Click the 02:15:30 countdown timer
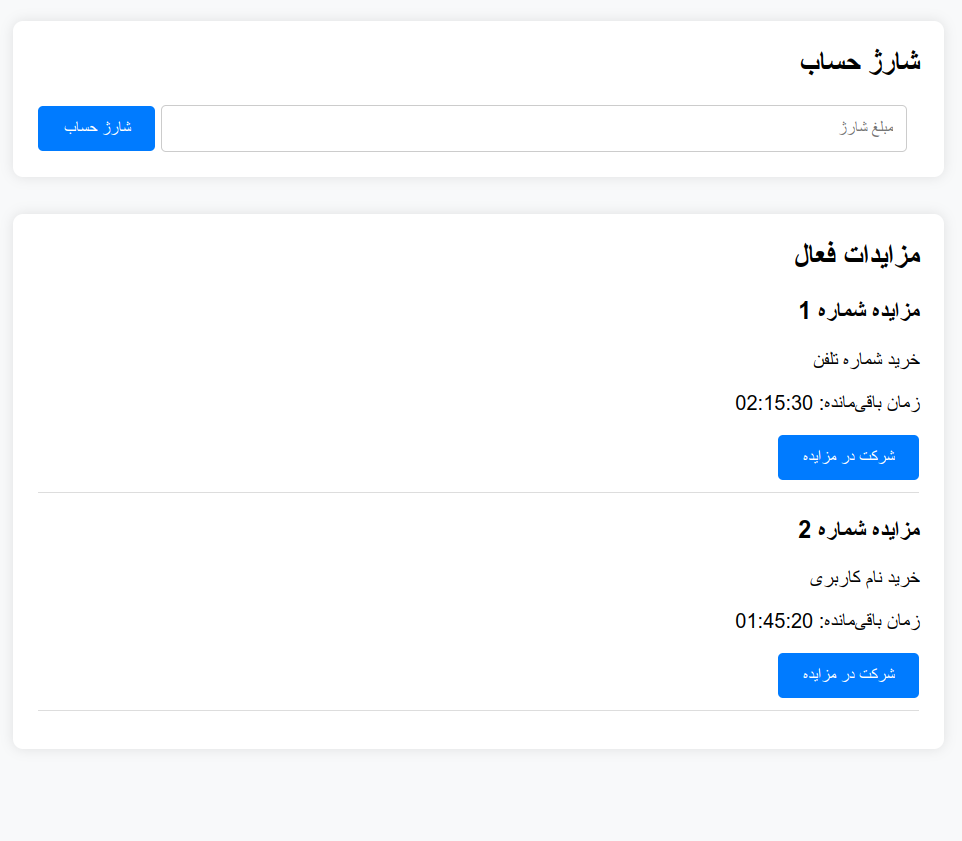Image resolution: width=962 pixels, height=841 pixels. 774,403
